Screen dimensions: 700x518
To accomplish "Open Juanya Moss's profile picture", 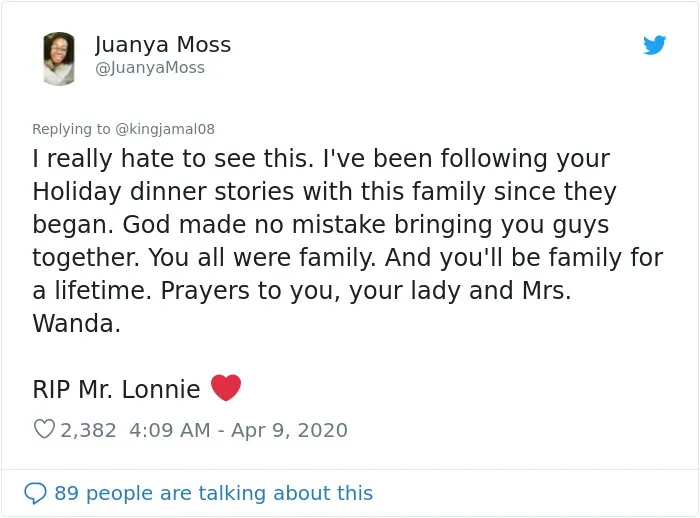I will click(59, 58).
